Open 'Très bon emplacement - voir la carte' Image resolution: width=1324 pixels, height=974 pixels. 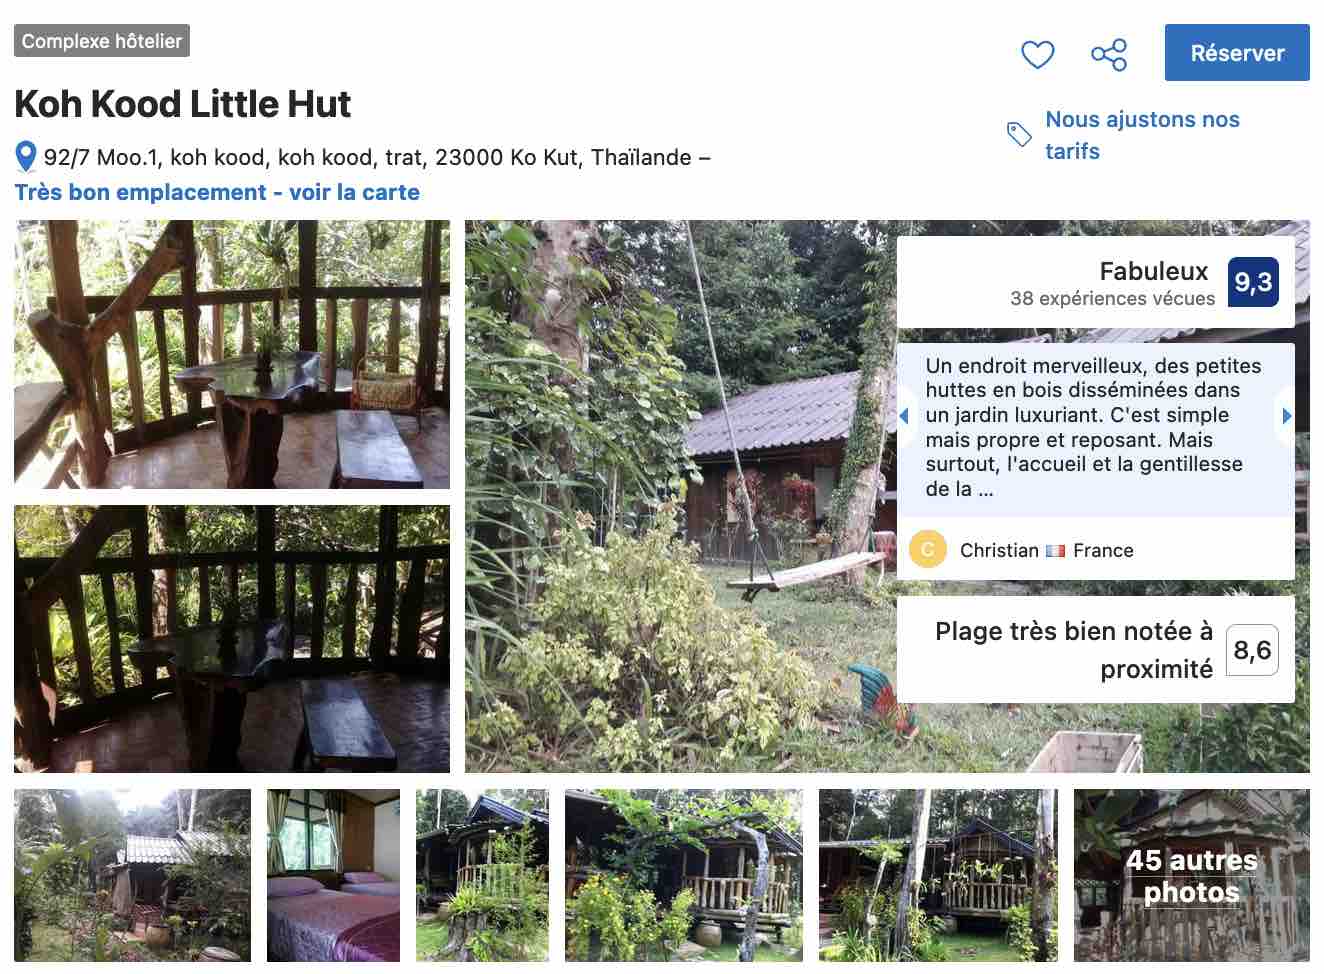tap(217, 192)
